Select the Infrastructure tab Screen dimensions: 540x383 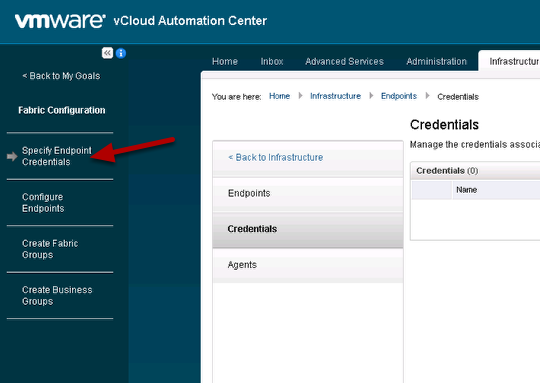point(510,61)
